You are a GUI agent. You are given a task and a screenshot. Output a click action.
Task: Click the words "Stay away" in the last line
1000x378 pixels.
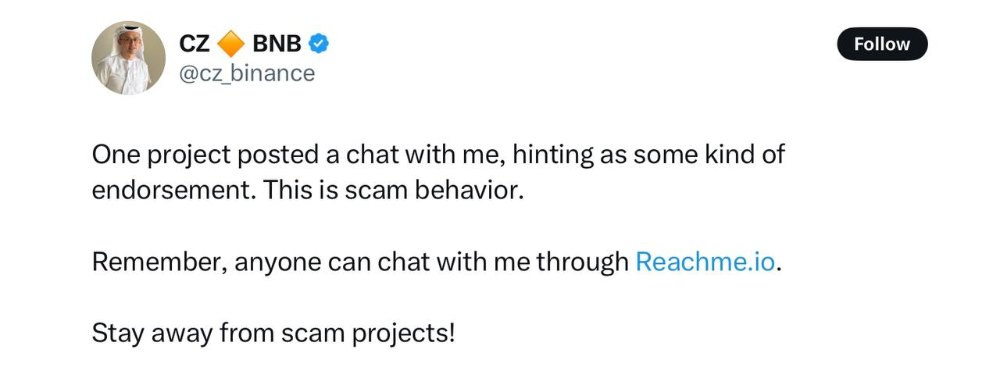[x=152, y=334]
